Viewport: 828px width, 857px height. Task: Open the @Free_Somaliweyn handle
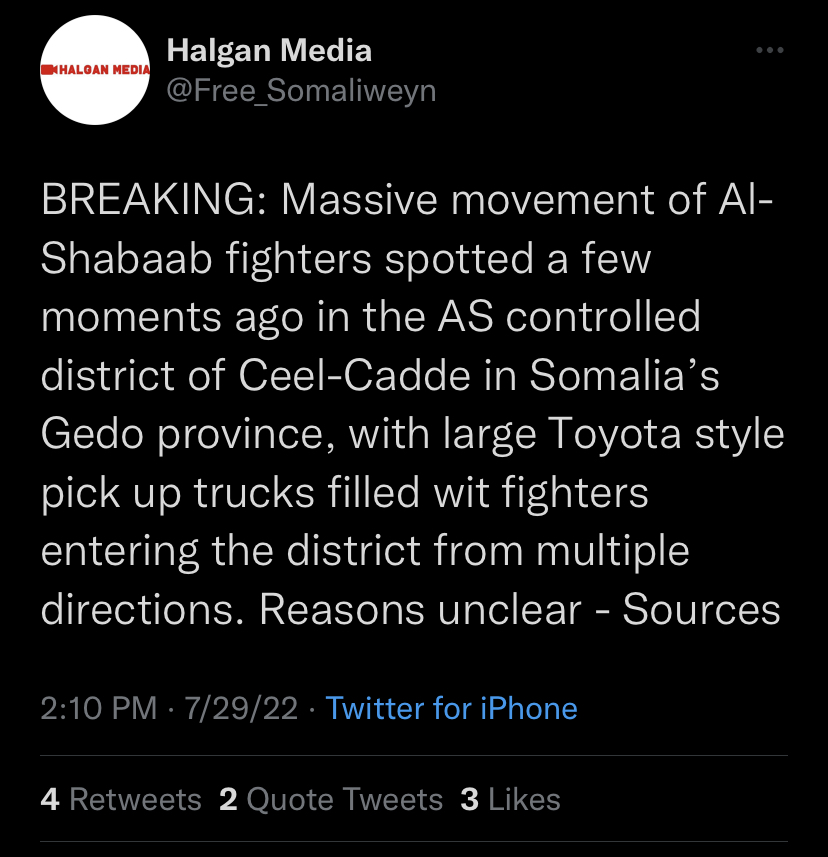pos(301,91)
